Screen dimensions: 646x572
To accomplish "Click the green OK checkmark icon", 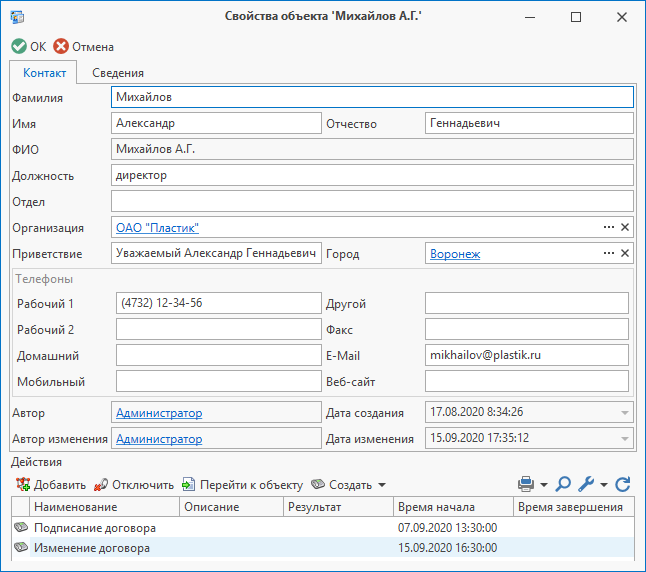I will coord(19,47).
